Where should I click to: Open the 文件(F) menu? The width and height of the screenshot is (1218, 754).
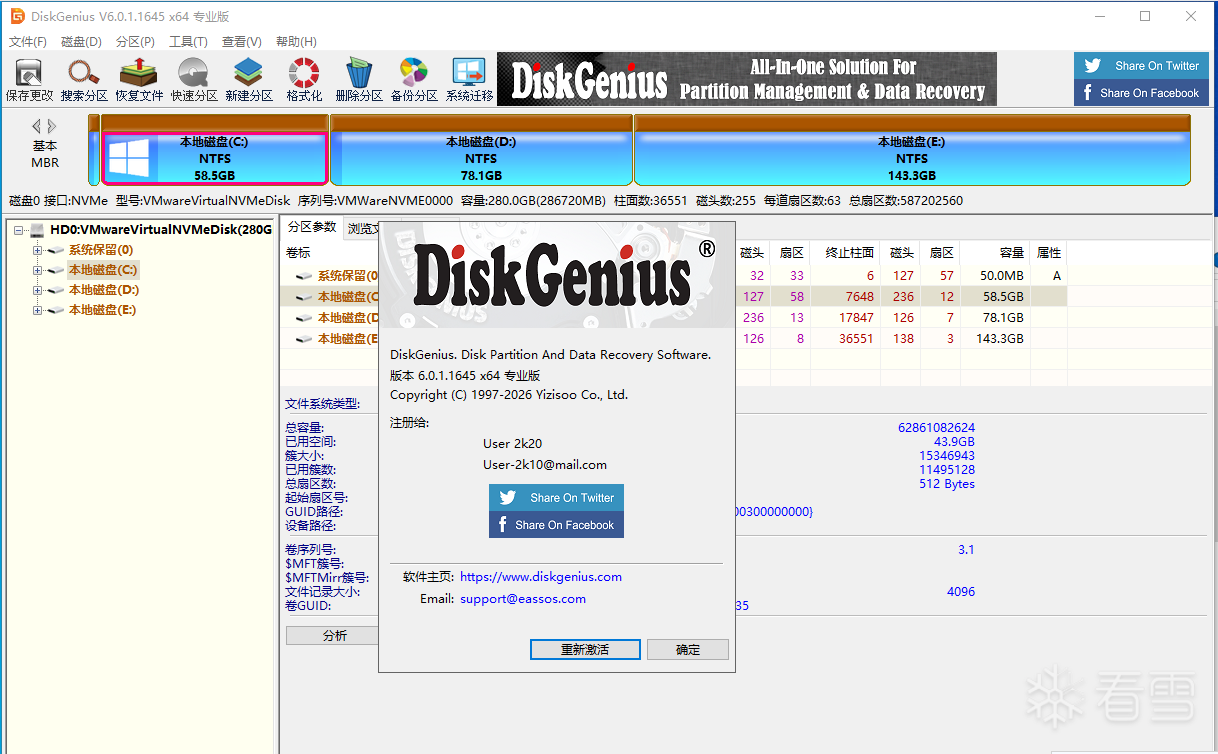click(x=28, y=42)
